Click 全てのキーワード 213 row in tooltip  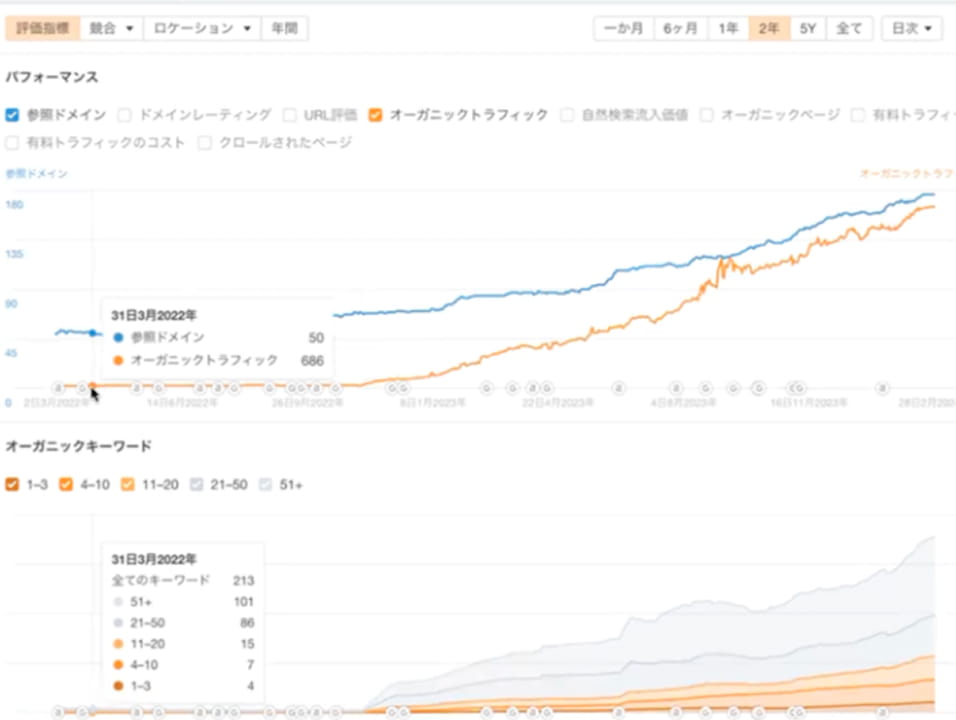click(x=183, y=580)
